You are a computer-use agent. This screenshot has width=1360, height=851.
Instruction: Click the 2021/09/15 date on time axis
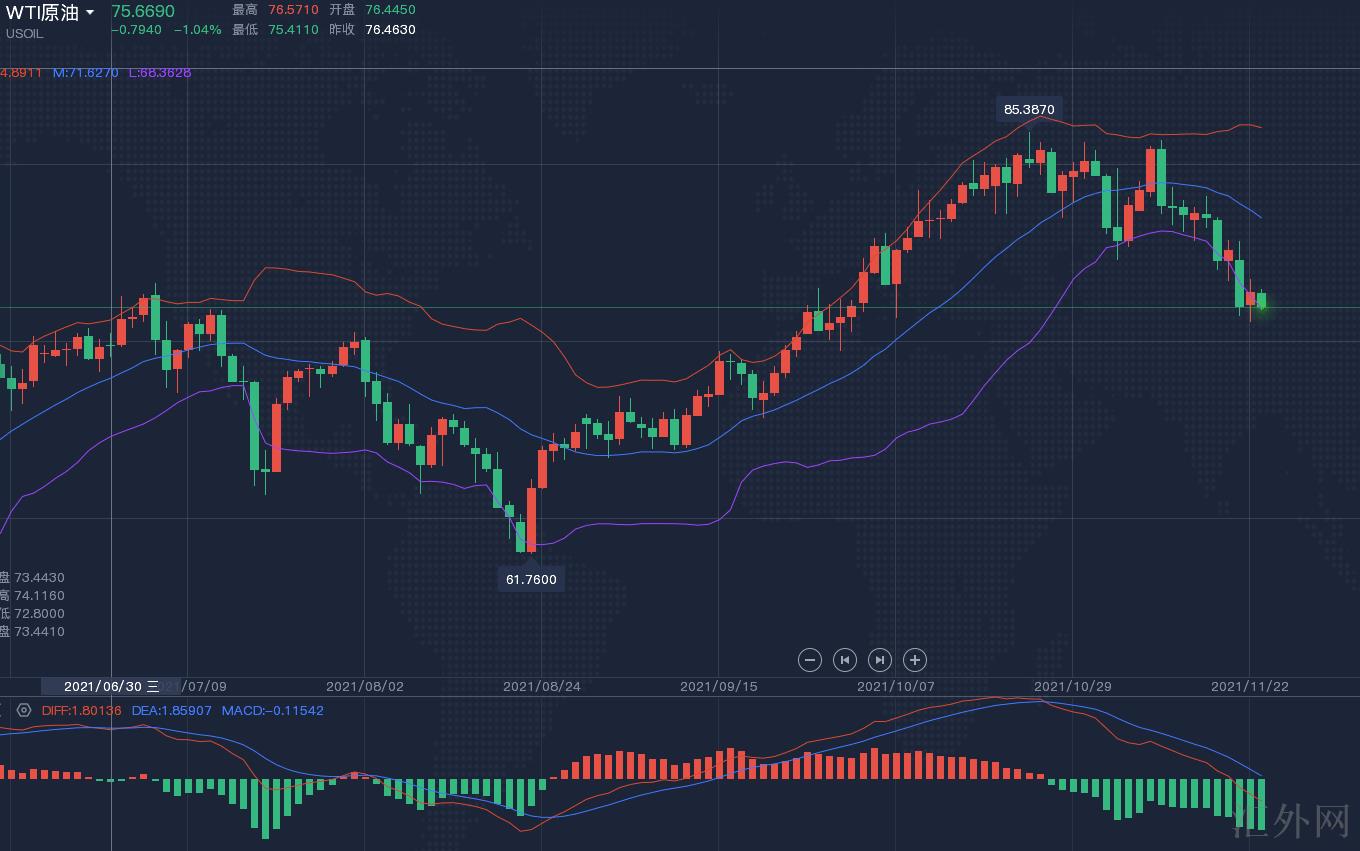coord(718,686)
